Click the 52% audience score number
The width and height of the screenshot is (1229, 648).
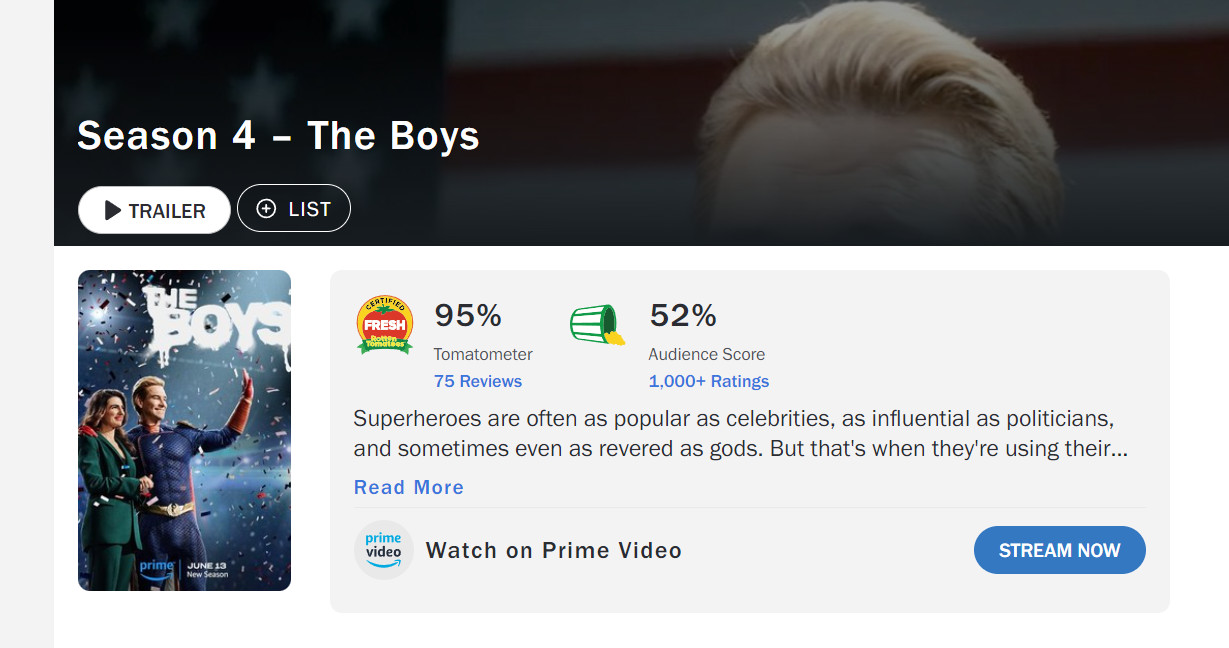click(683, 316)
